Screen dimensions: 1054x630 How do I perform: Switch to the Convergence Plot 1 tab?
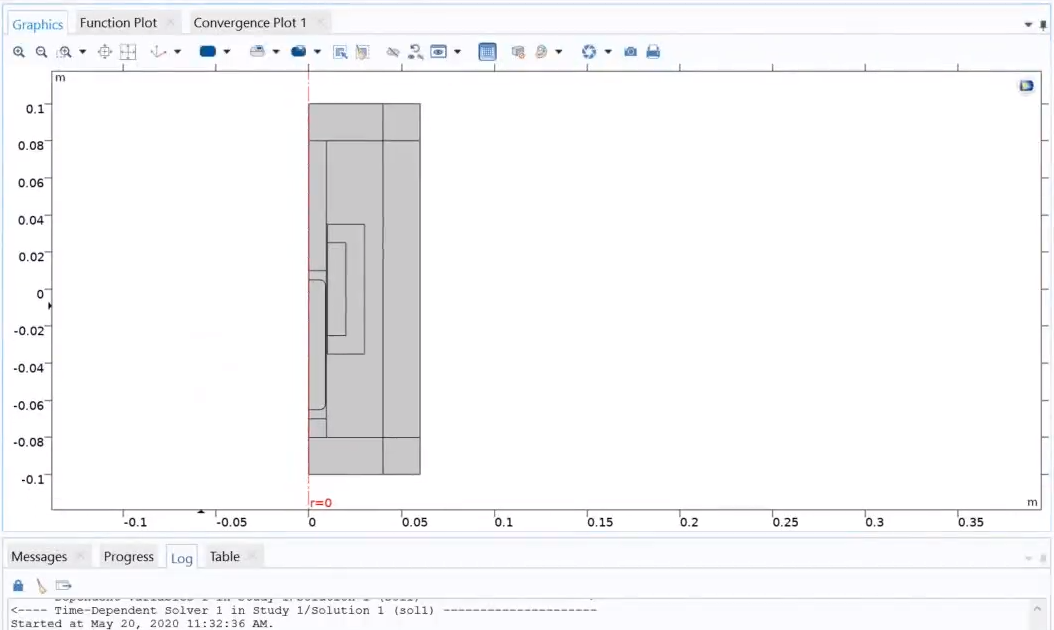[253, 21]
